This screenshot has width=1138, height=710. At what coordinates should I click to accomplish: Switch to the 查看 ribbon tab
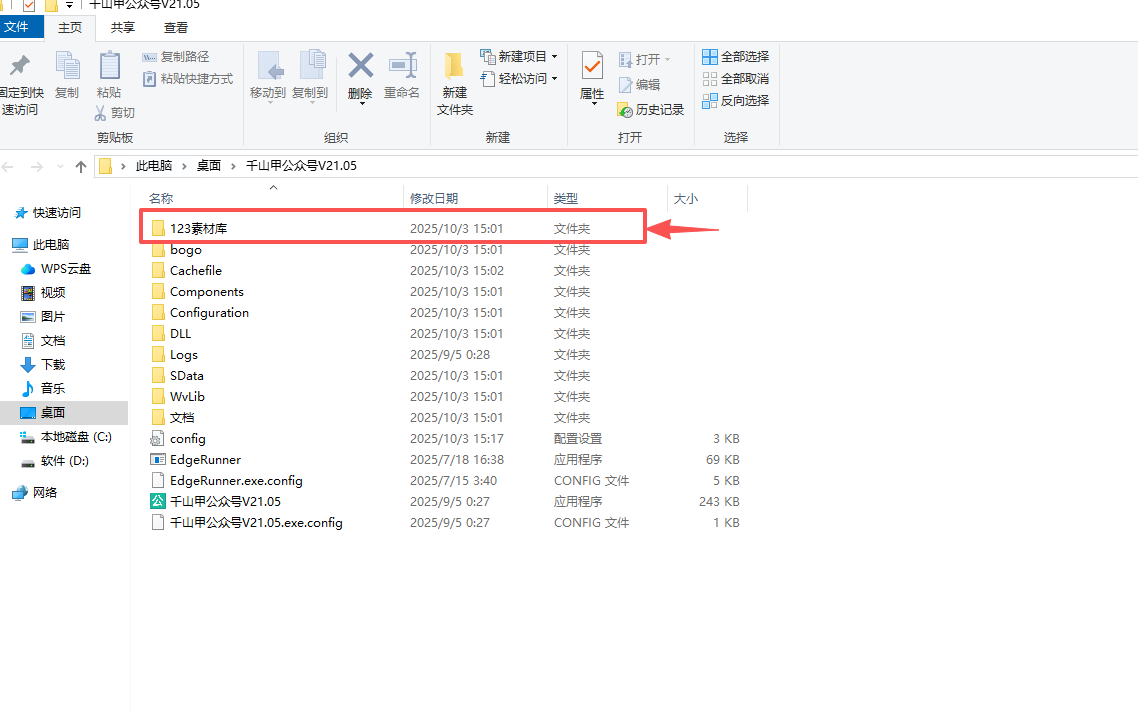click(x=175, y=28)
